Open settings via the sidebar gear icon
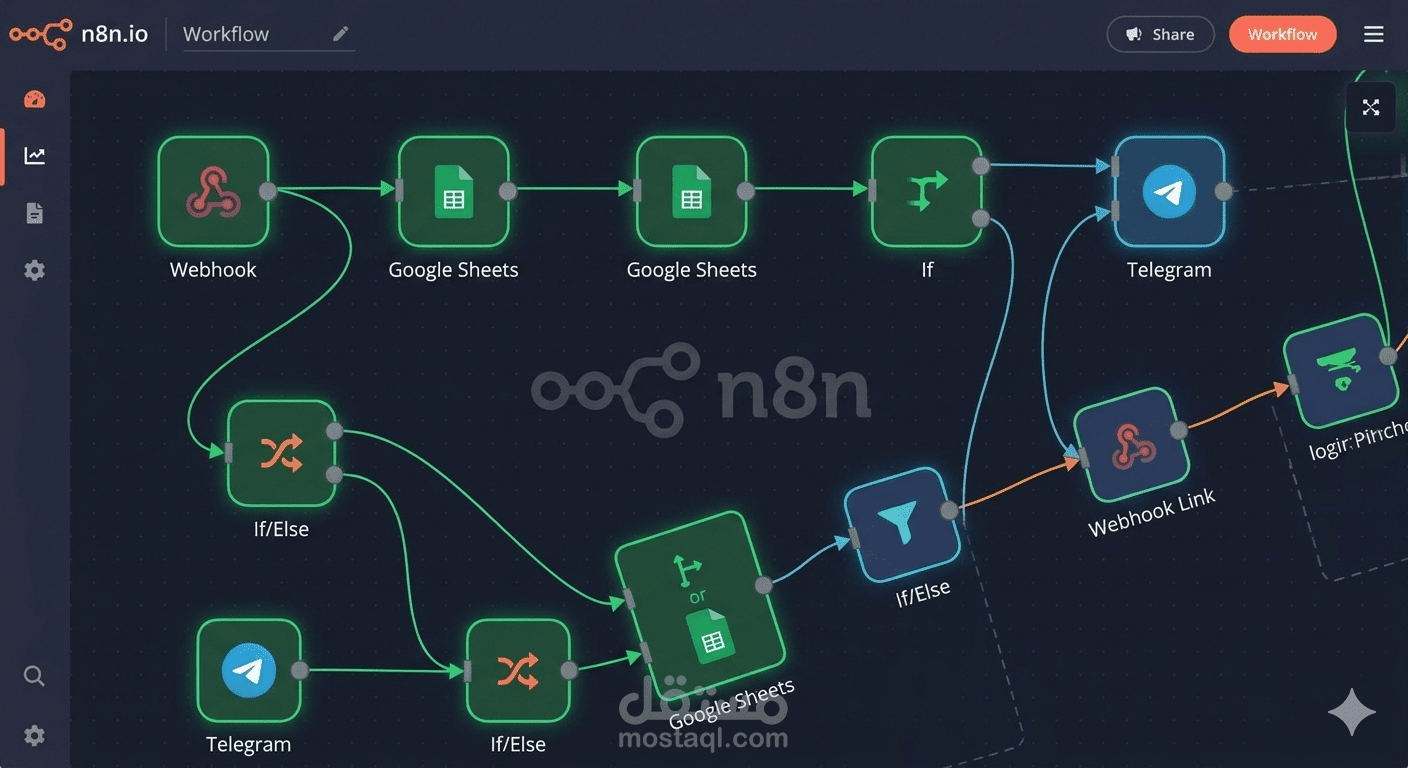The height and width of the screenshot is (768, 1408). (34, 270)
